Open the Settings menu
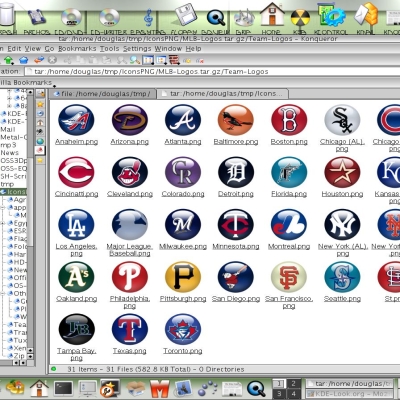The width and height of the screenshot is (400, 400). click(x=137, y=49)
